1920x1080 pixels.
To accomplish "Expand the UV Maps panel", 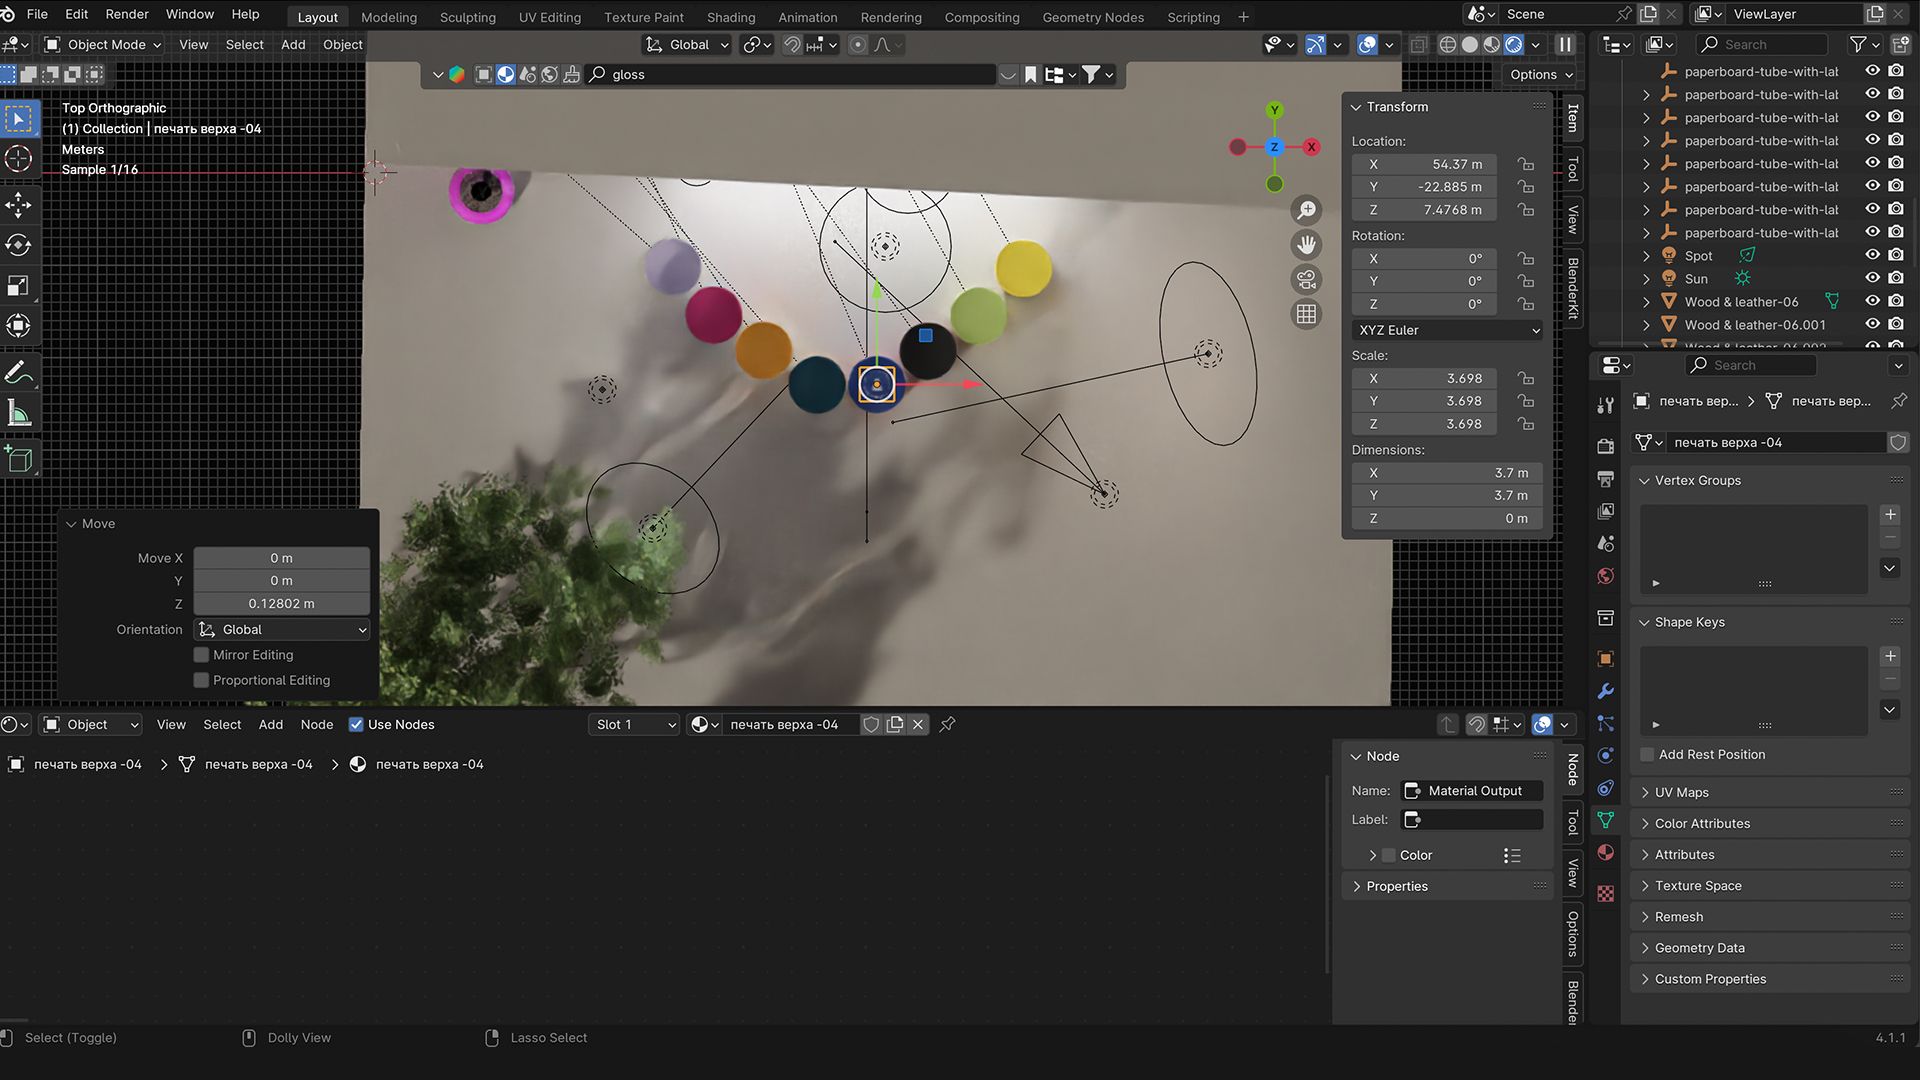I will tap(1681, 792).
